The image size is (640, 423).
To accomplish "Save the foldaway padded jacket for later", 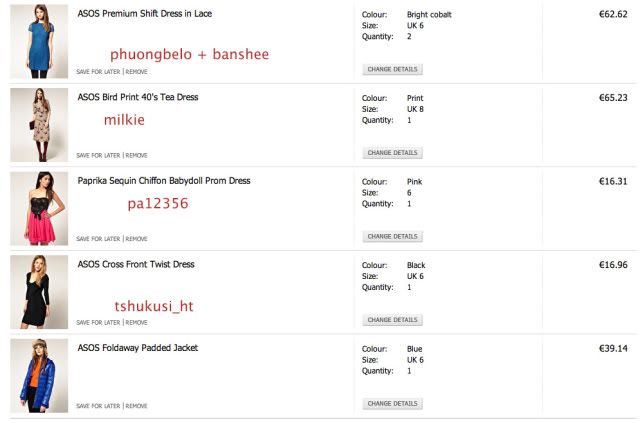I will click(x=99, y=406).
